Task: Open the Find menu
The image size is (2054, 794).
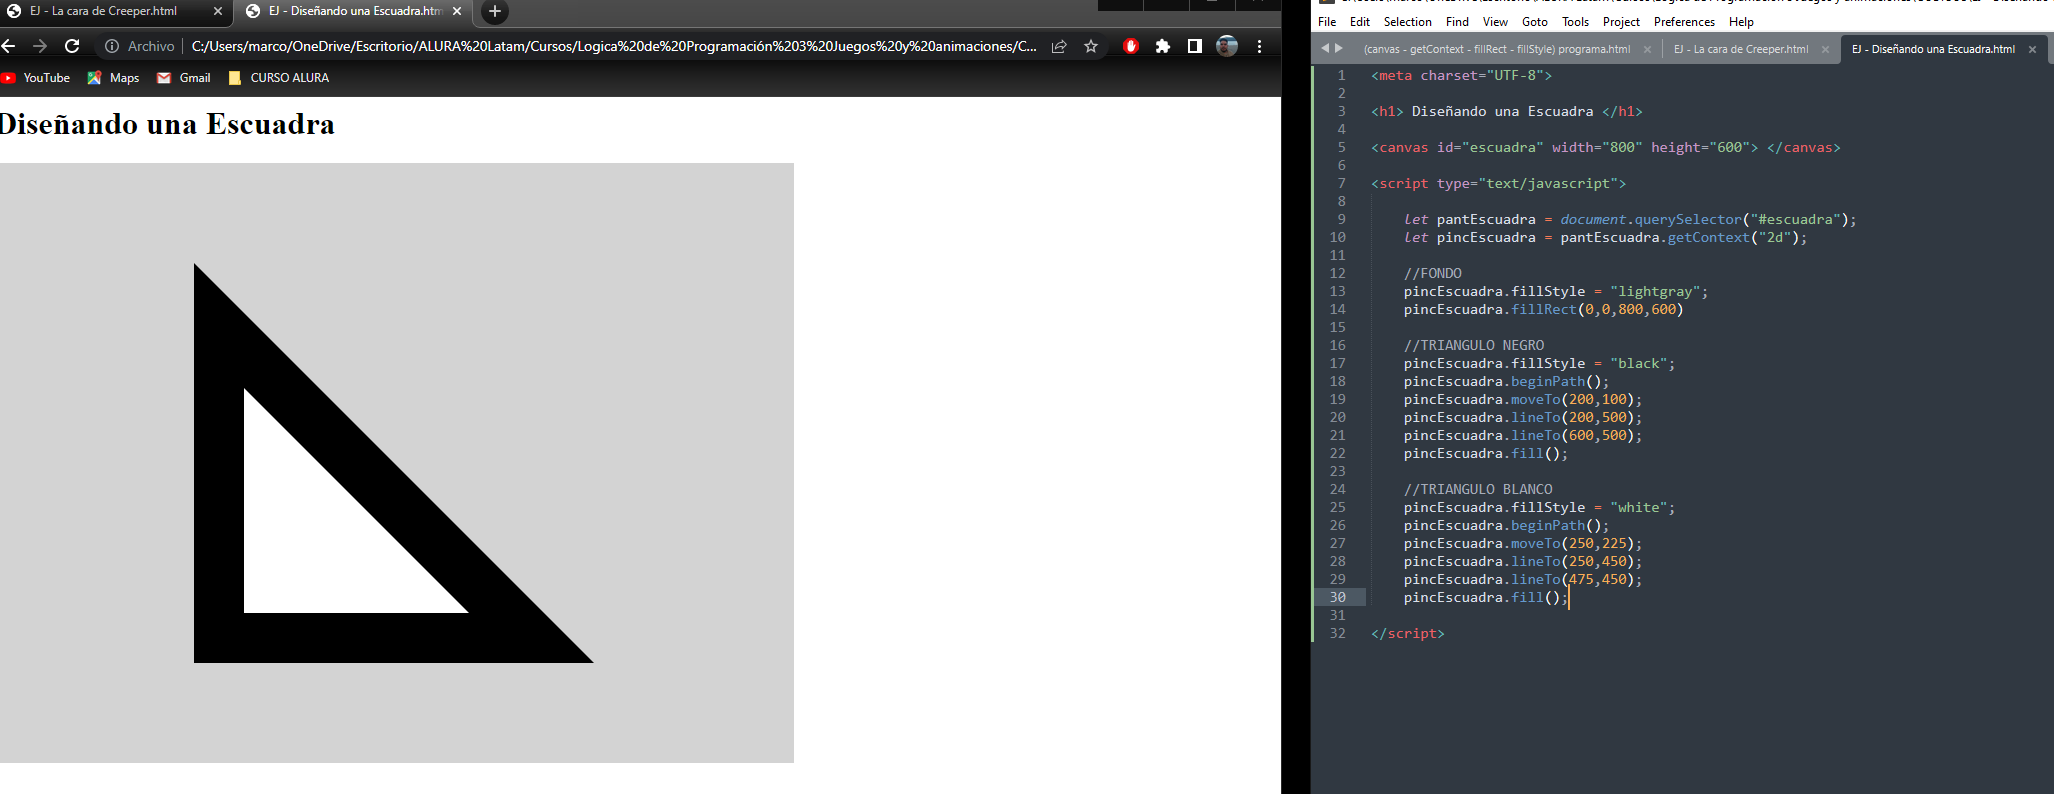Action: click(1457, 22)
